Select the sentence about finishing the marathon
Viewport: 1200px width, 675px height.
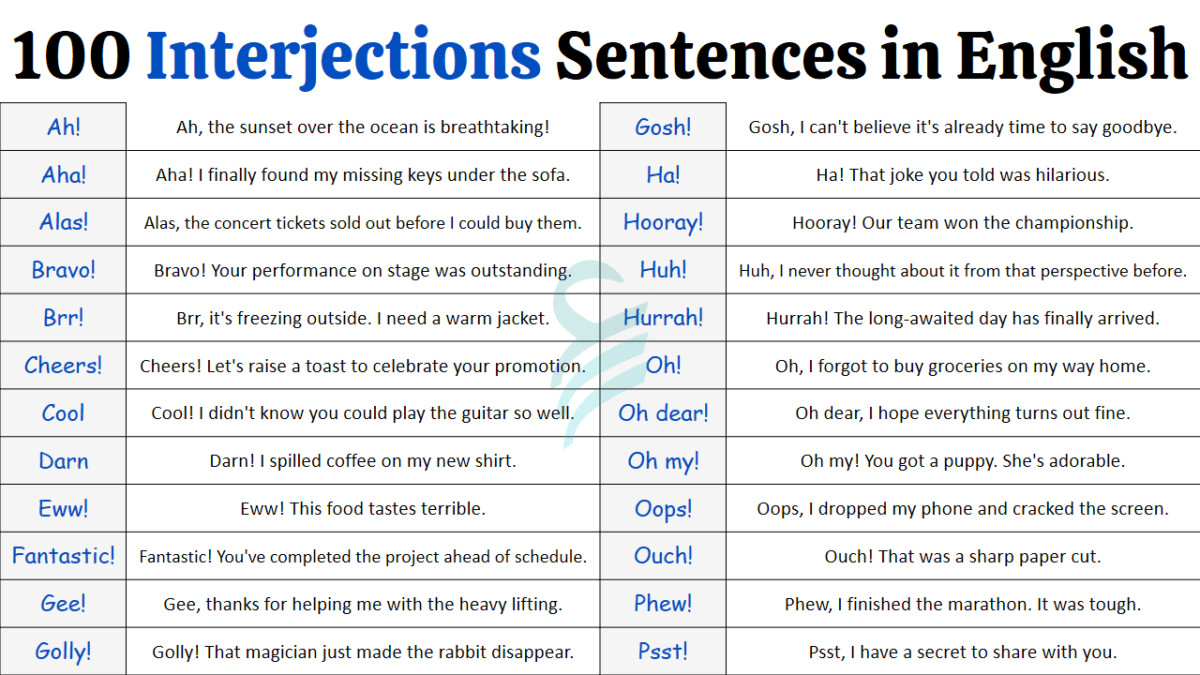tap(962, 604)
